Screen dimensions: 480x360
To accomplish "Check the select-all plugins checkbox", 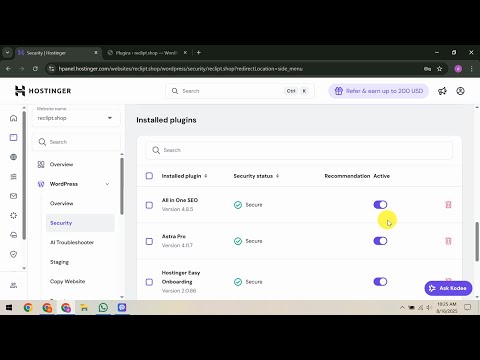I will tap(149, 176).
